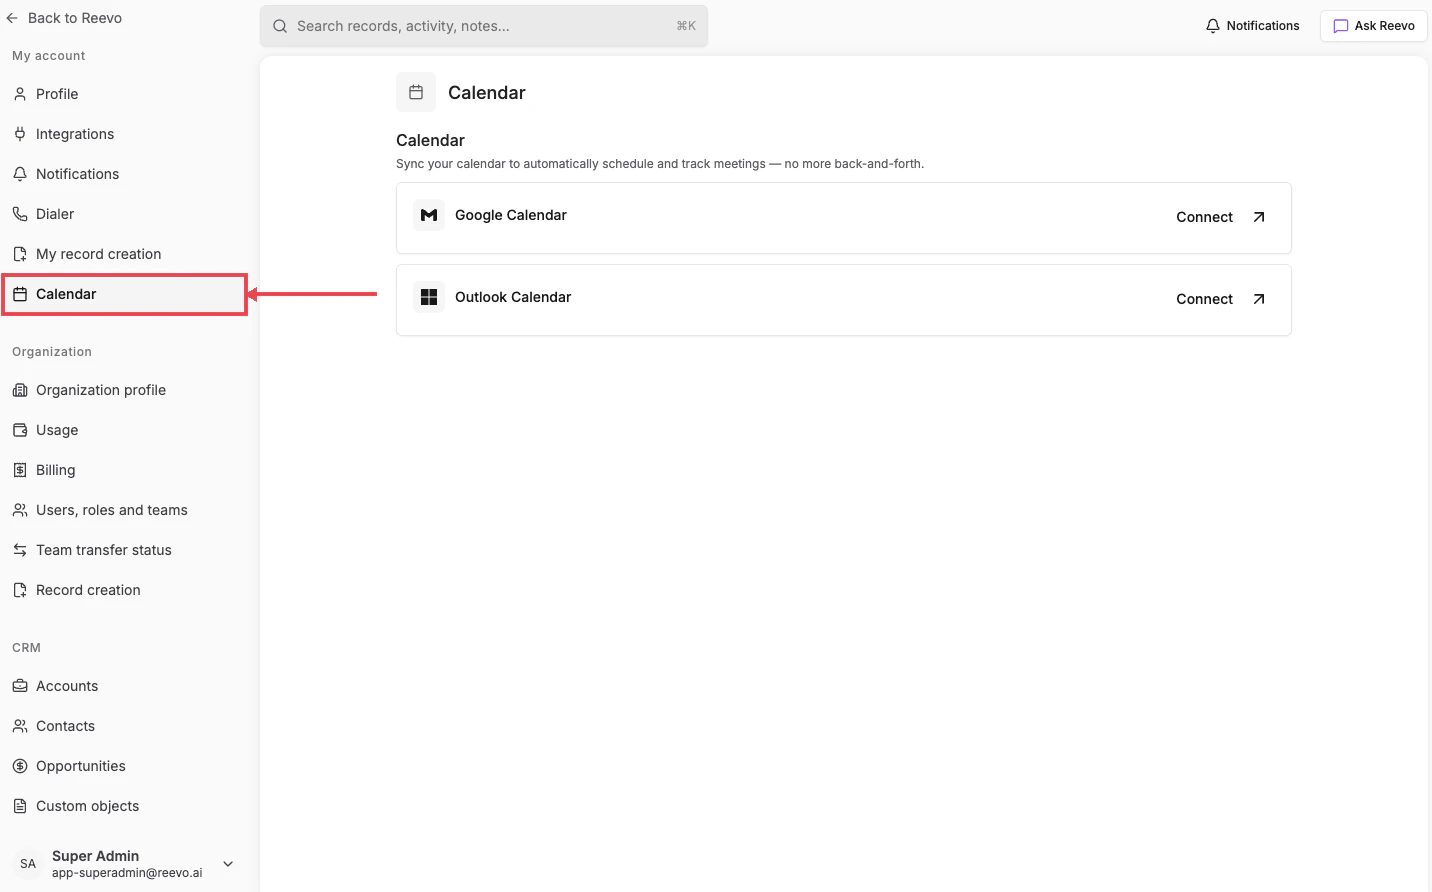1432x892 pixels.
Task: Click the Custom objects document icon
Action: 20,806
